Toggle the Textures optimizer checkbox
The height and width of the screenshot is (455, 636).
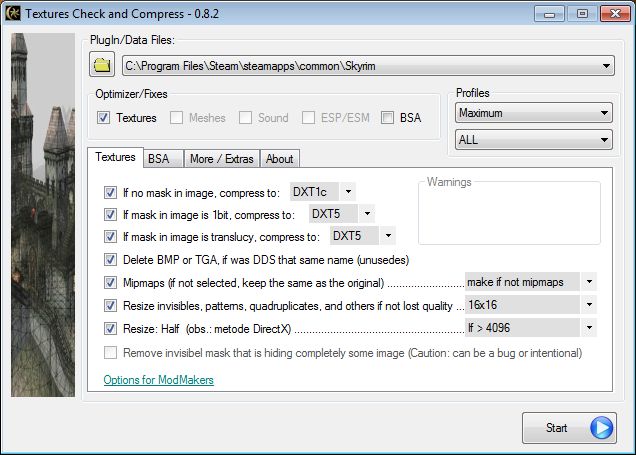104,118
